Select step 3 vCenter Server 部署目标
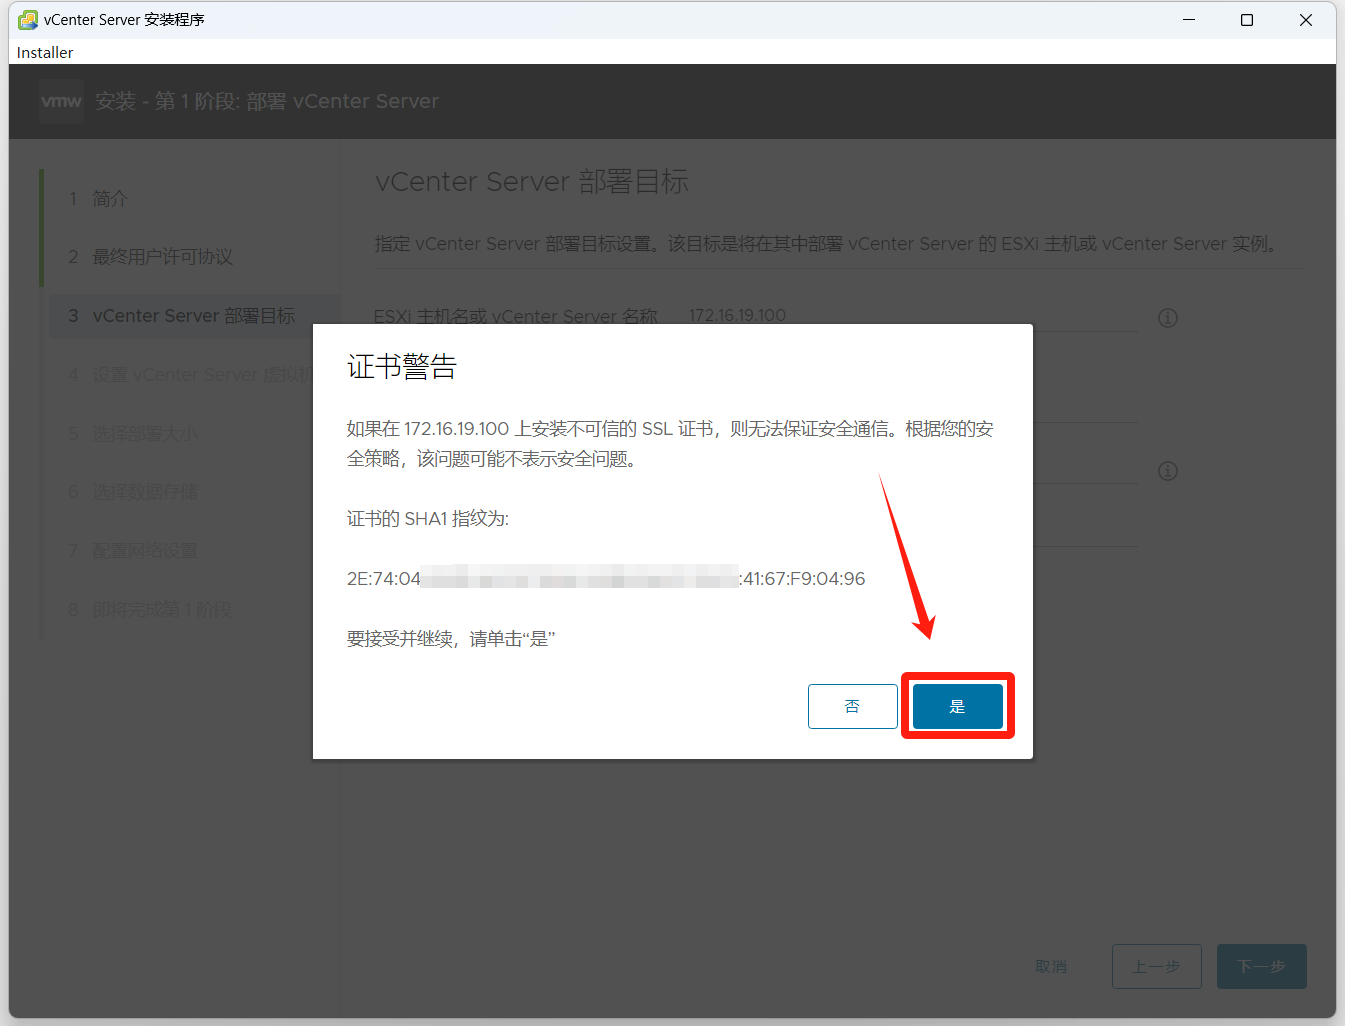Image resolution: width=1345 pixels, height=1026 pixels. [193, 316]
